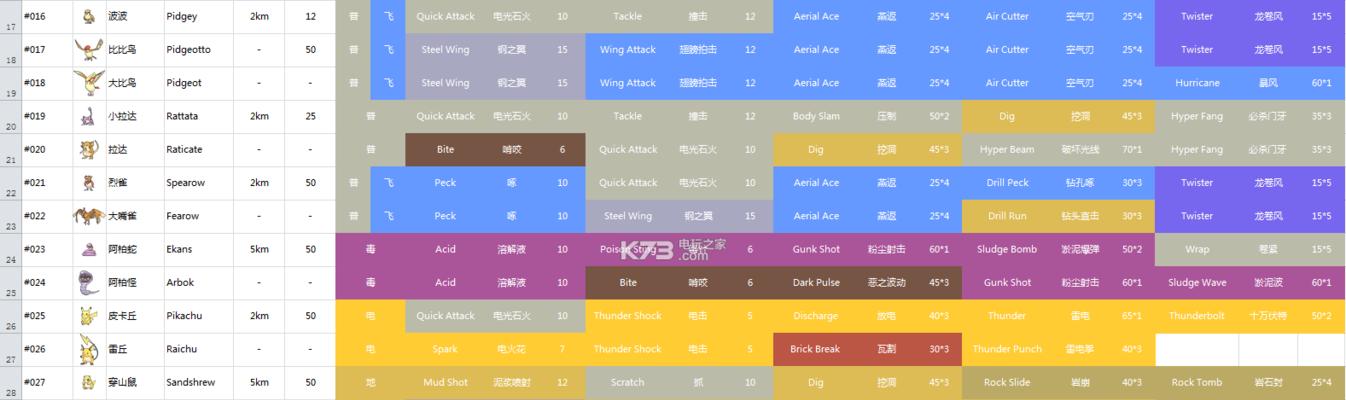The width and height of the screenshot is (1346, 400).
Task: Select the Raichu sprite image
Action: tap(89, 349)
